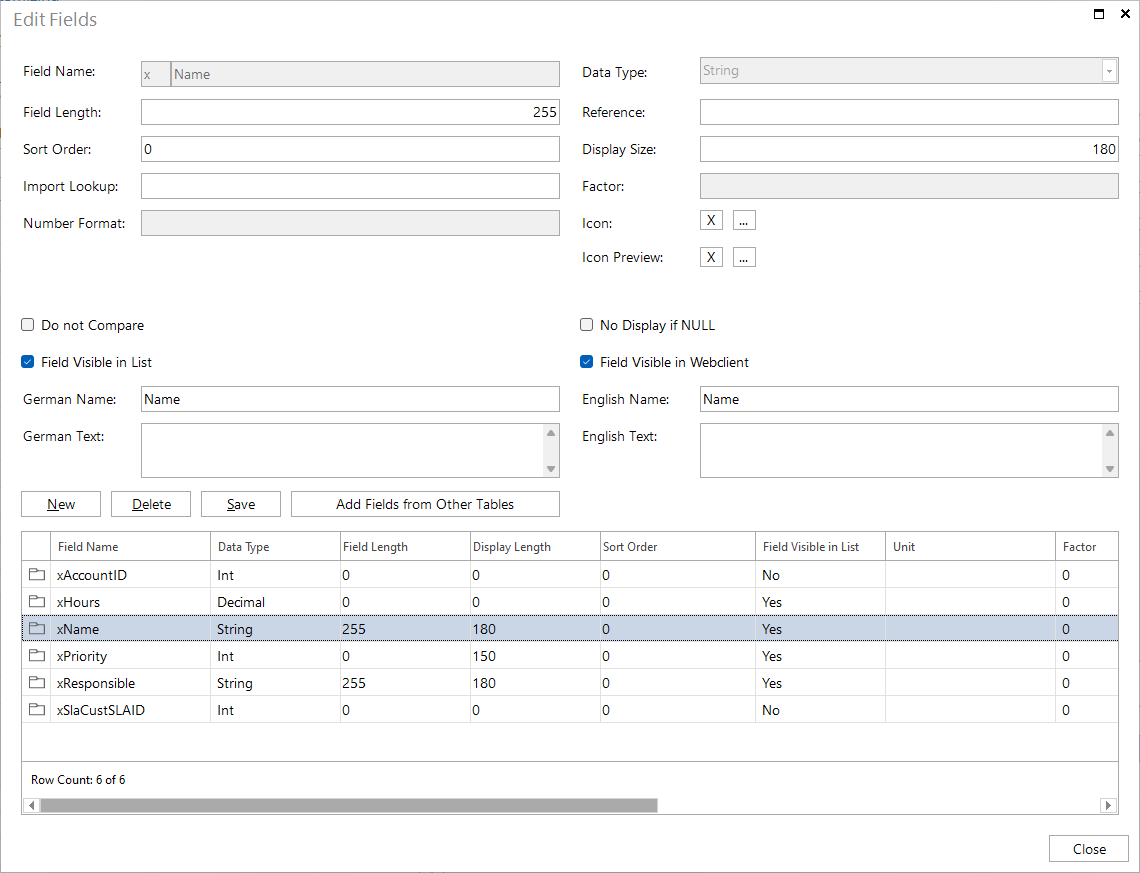Click the Row Count: 6 of 6 text
Screen dimensions: 1140x873
tap(78, 779)
